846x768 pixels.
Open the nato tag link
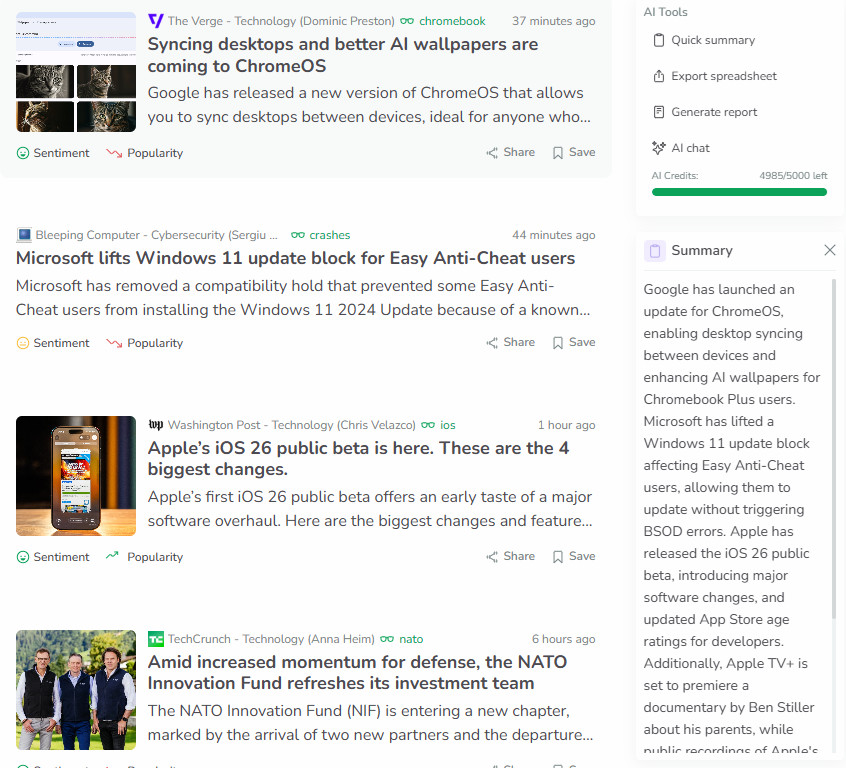click(411, 638)
